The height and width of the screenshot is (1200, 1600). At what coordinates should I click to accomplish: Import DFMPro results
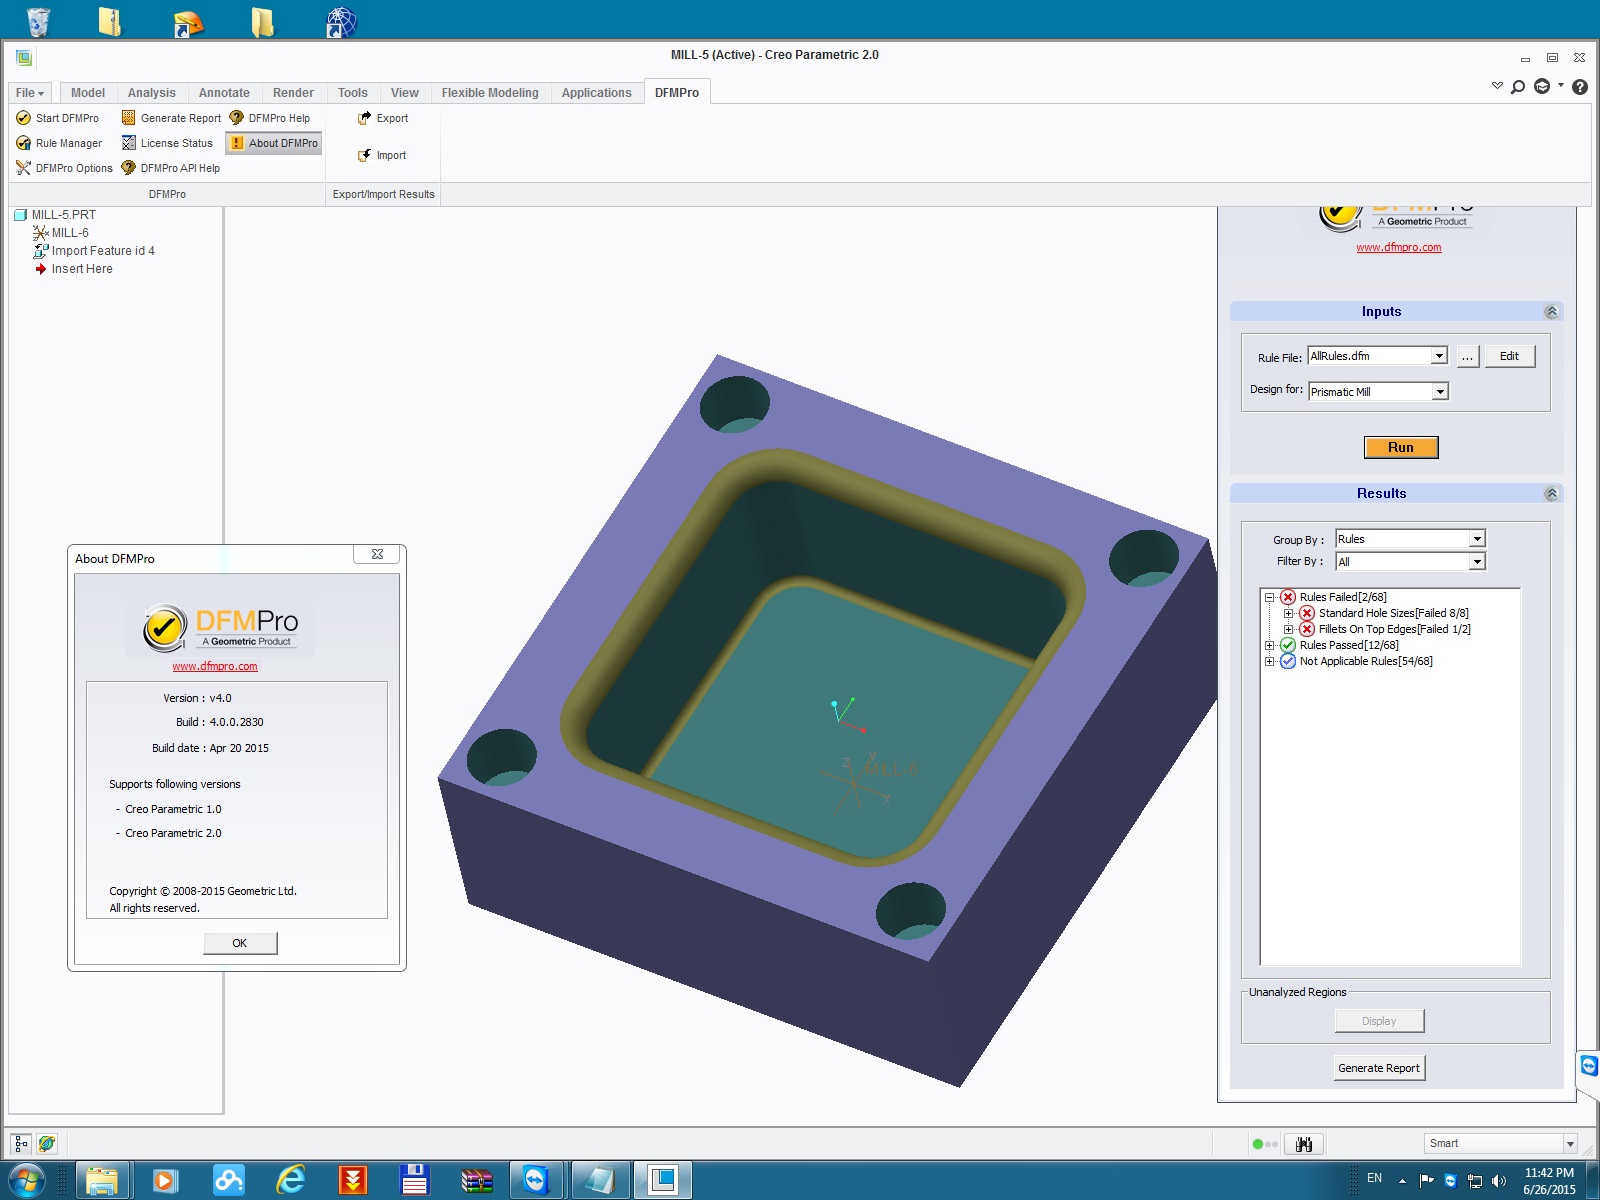click(x=382, y=155)
